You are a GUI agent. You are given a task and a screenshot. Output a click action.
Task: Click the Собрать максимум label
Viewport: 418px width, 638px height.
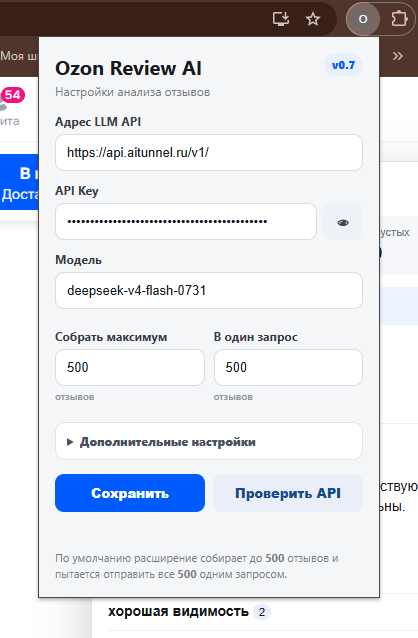[x=111, y=337]
